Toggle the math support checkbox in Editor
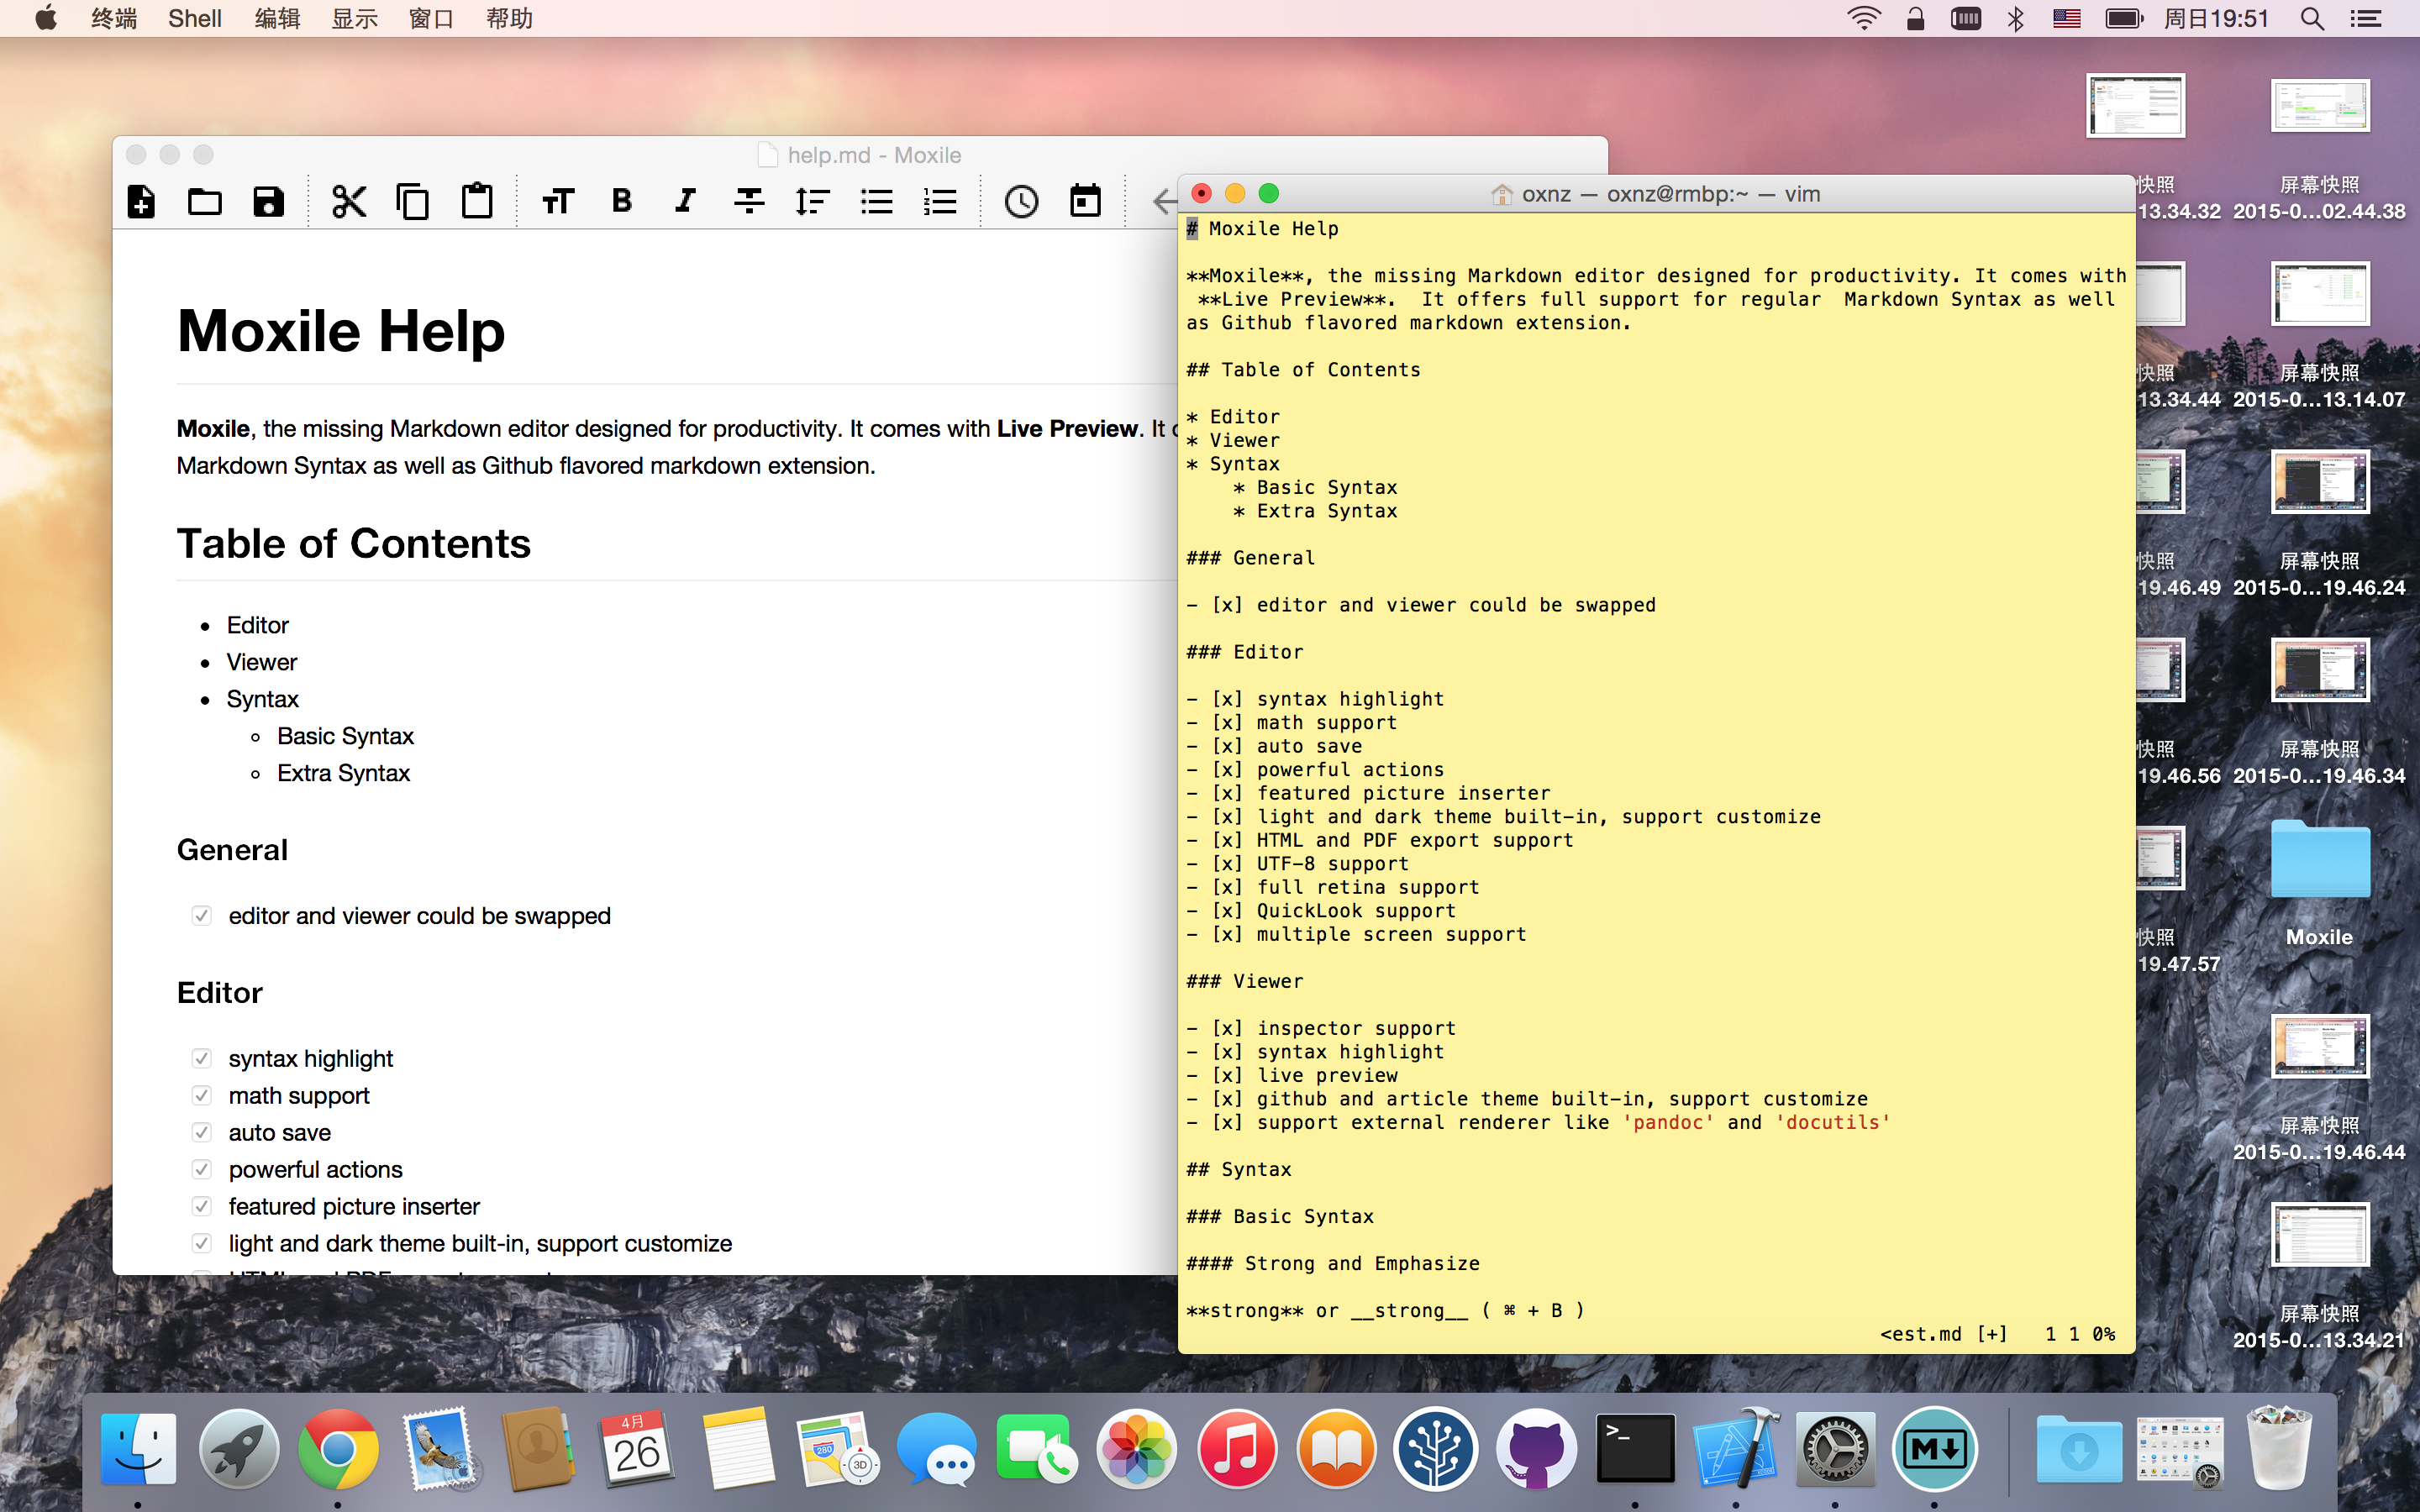Viewport: 2420px width, 1512px height. click(x=200, y=1094)
